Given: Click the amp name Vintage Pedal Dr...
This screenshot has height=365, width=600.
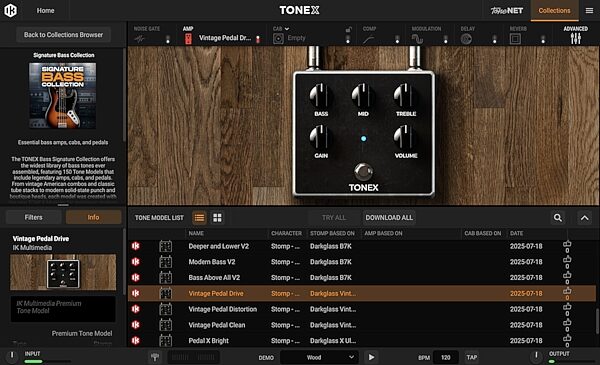Looking at the screenshot, I should pyautogui.click(x=225, y=38).
